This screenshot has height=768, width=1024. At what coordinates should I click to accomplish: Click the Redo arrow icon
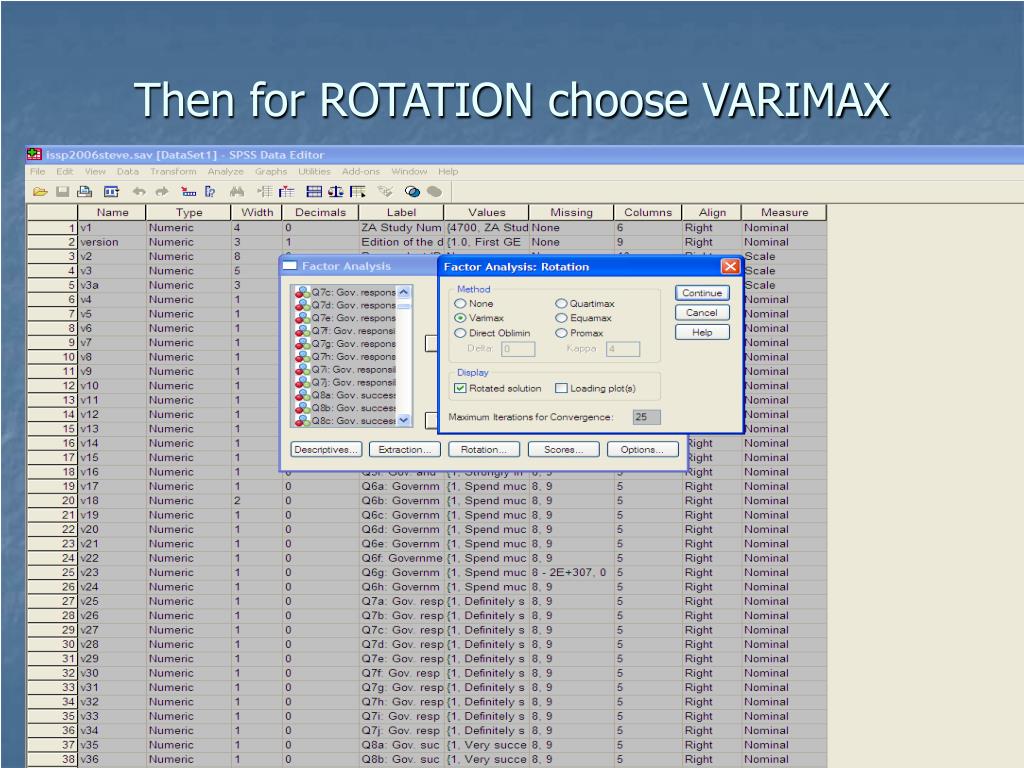[x=161, y=192]
